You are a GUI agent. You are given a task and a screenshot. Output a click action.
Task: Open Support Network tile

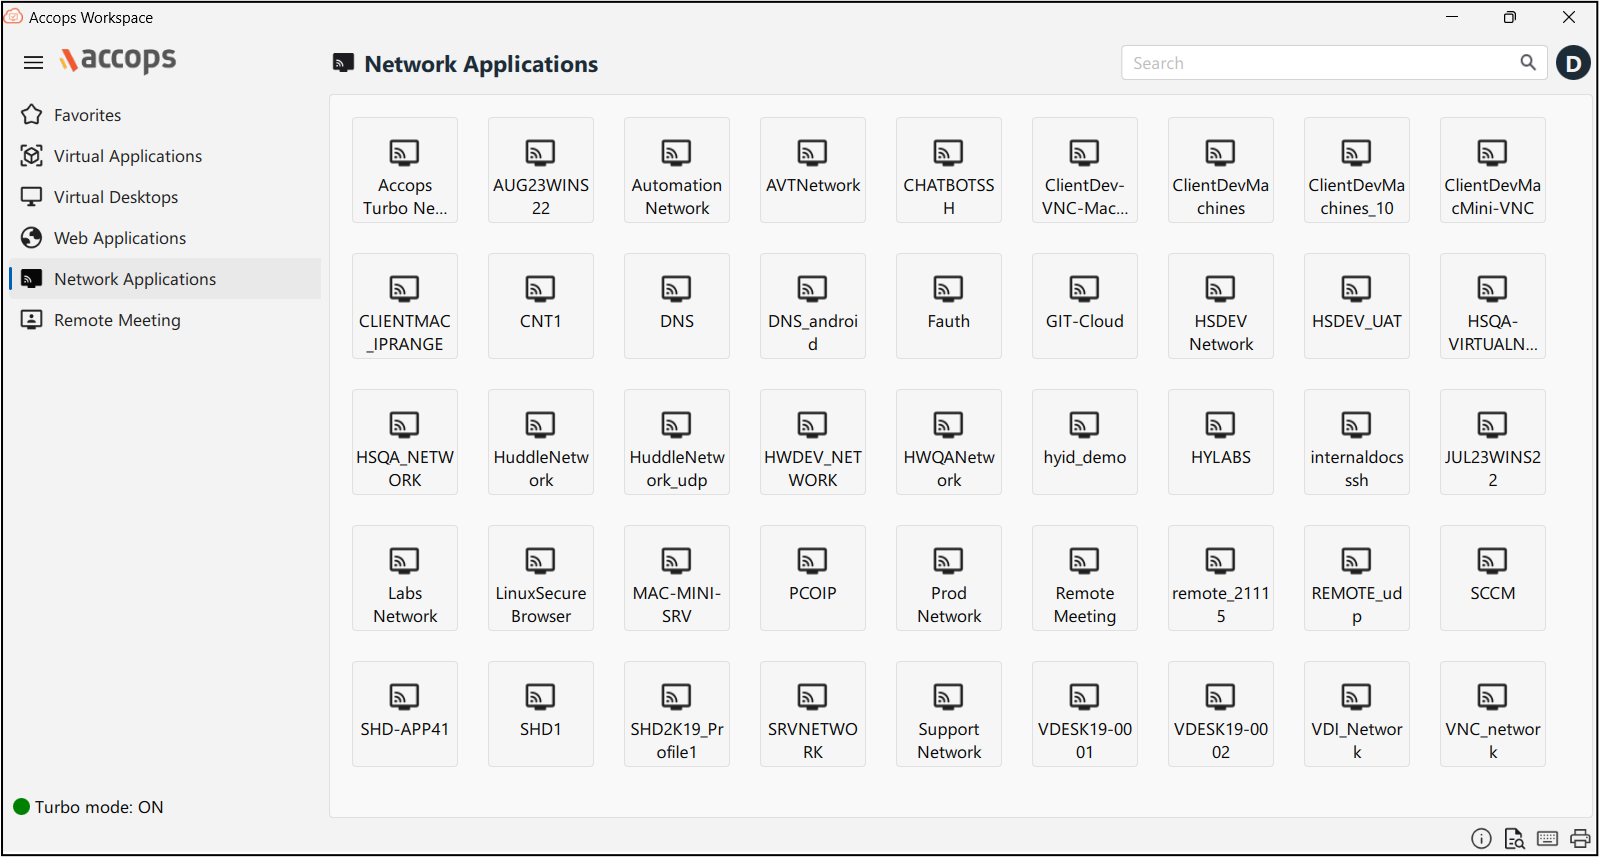click(x=949, y=714)
